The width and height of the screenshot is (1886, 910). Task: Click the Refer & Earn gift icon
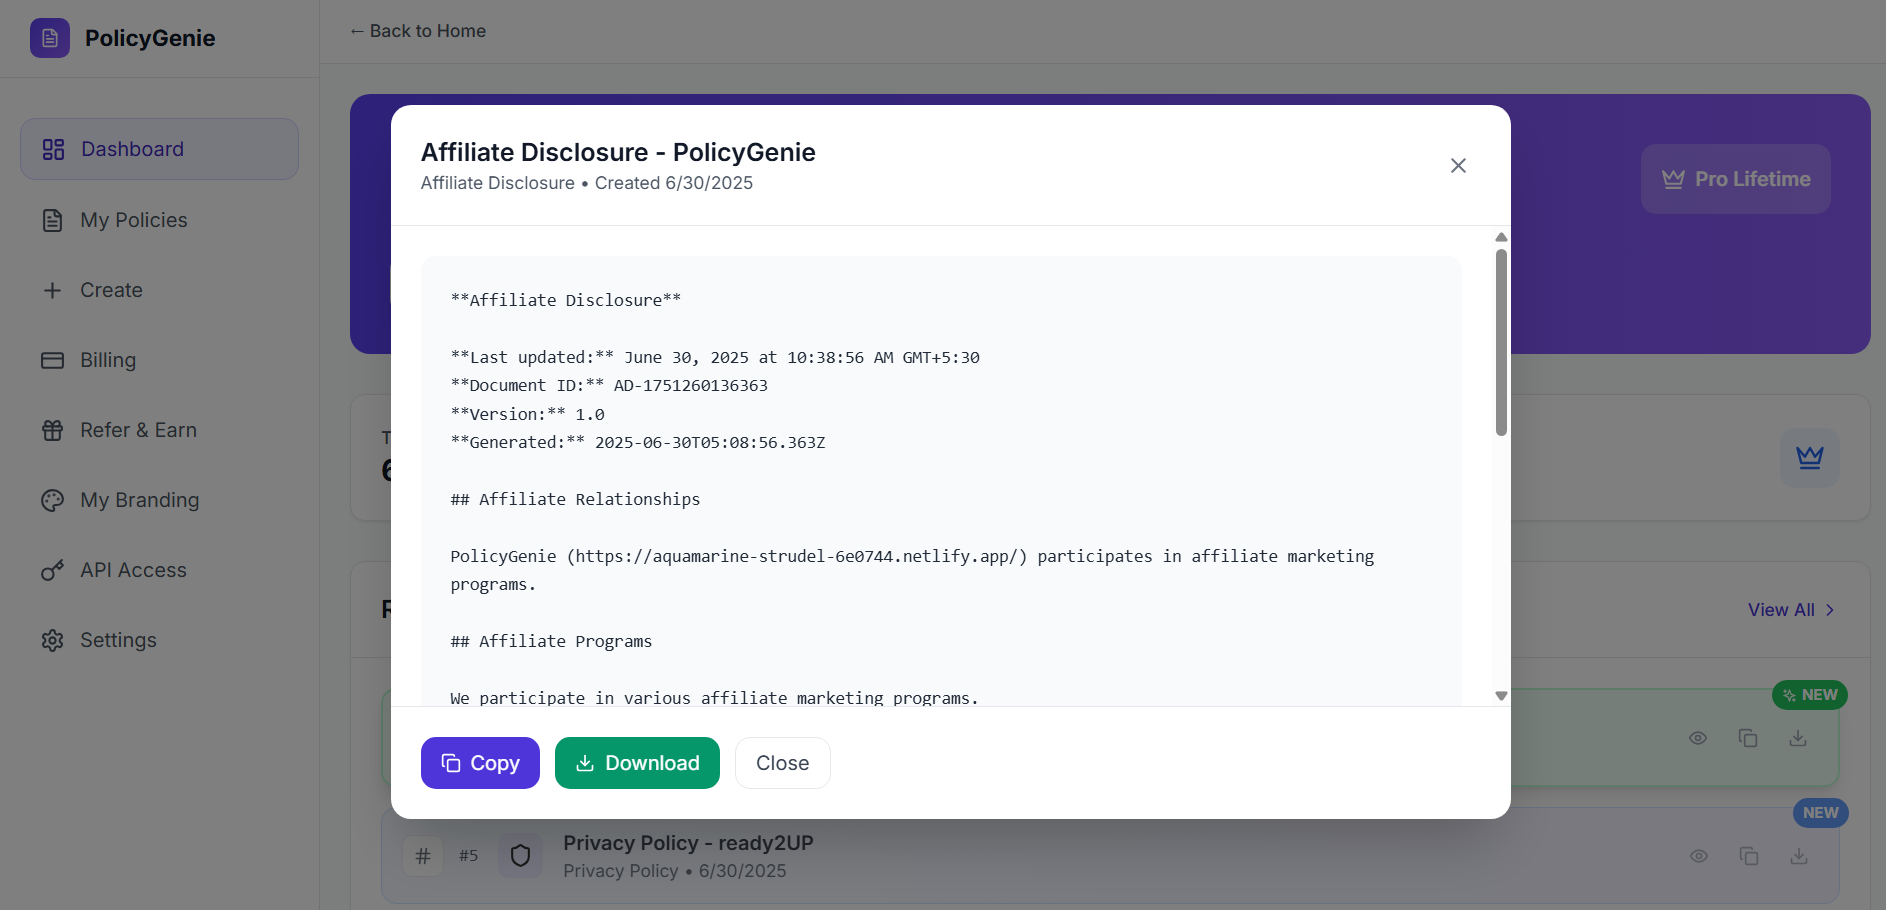53,430
